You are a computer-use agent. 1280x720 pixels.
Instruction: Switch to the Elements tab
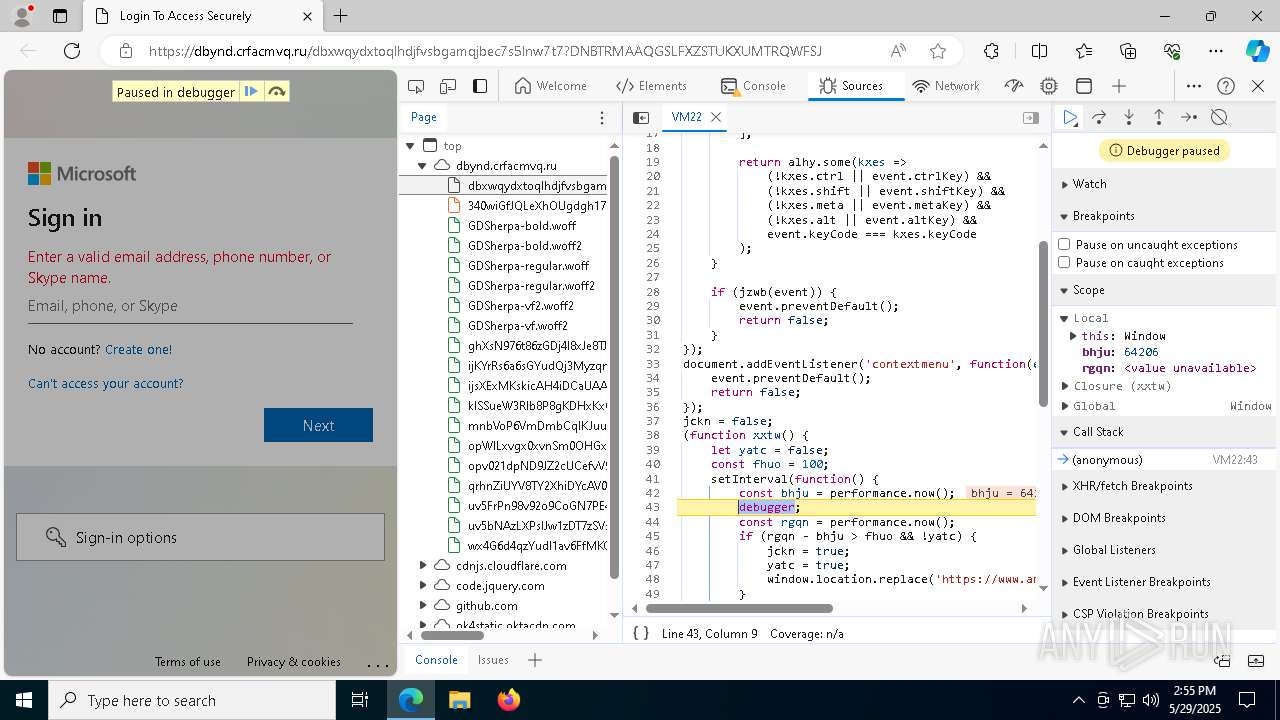click(x=651, y=86)
